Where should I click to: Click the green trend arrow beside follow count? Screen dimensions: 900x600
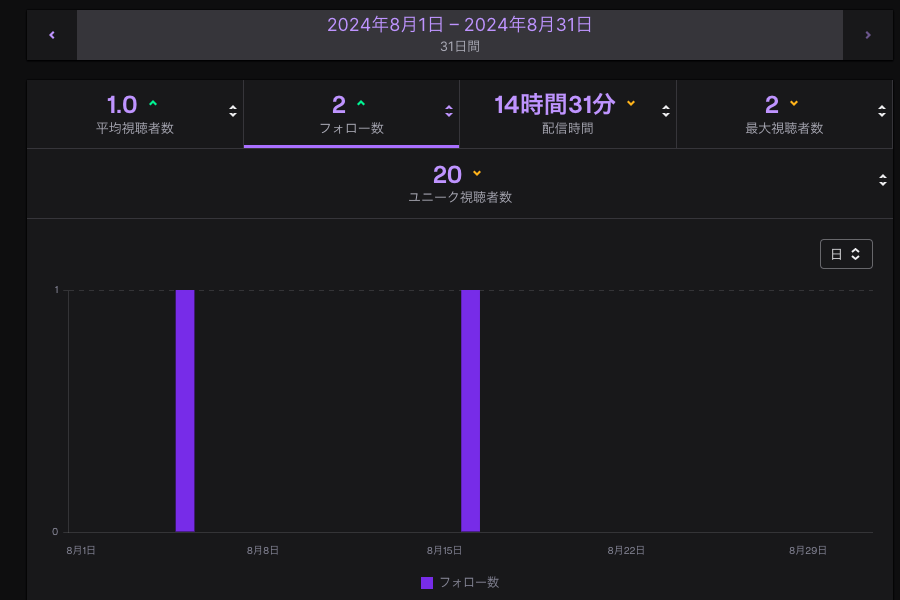pyautogui.click(x=361, y=103)
